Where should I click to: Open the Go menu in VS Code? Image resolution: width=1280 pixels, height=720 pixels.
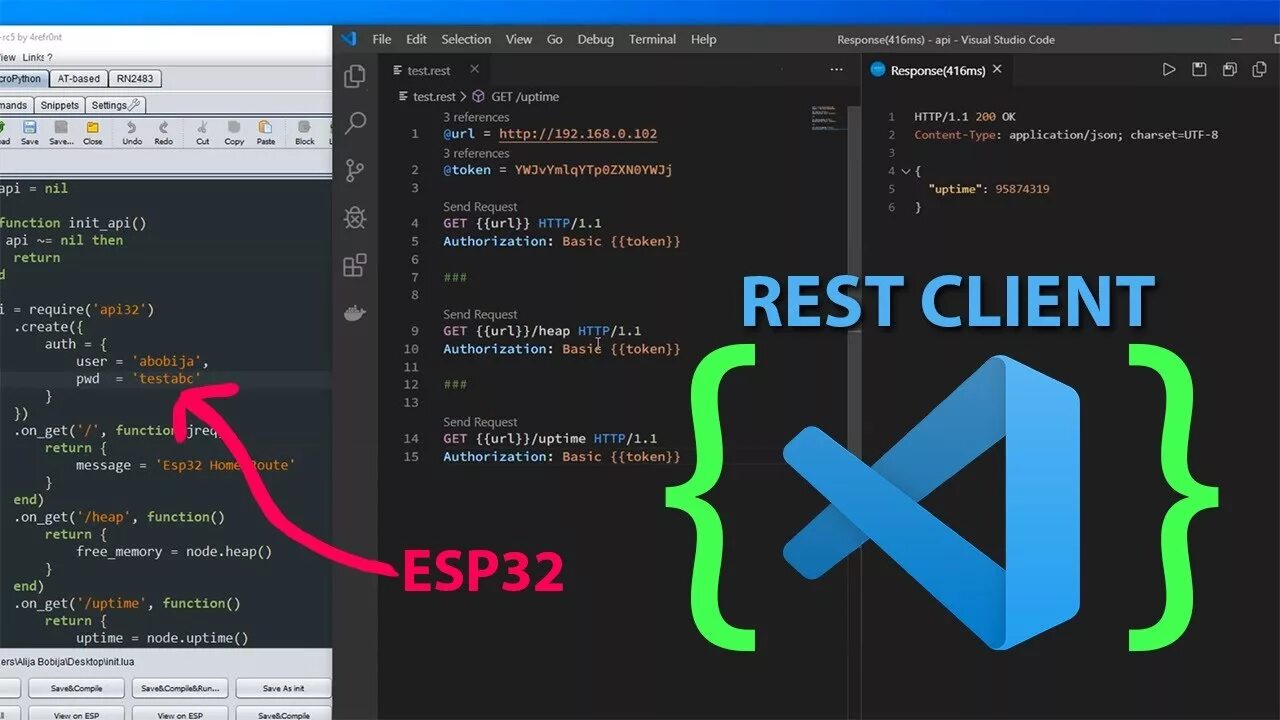tap(555, 39)
